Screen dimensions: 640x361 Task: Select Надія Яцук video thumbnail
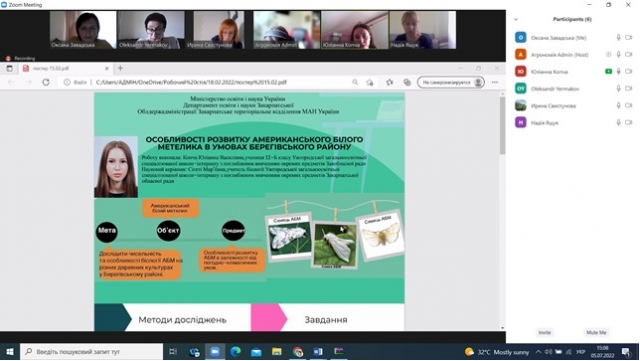pos(422,30)
